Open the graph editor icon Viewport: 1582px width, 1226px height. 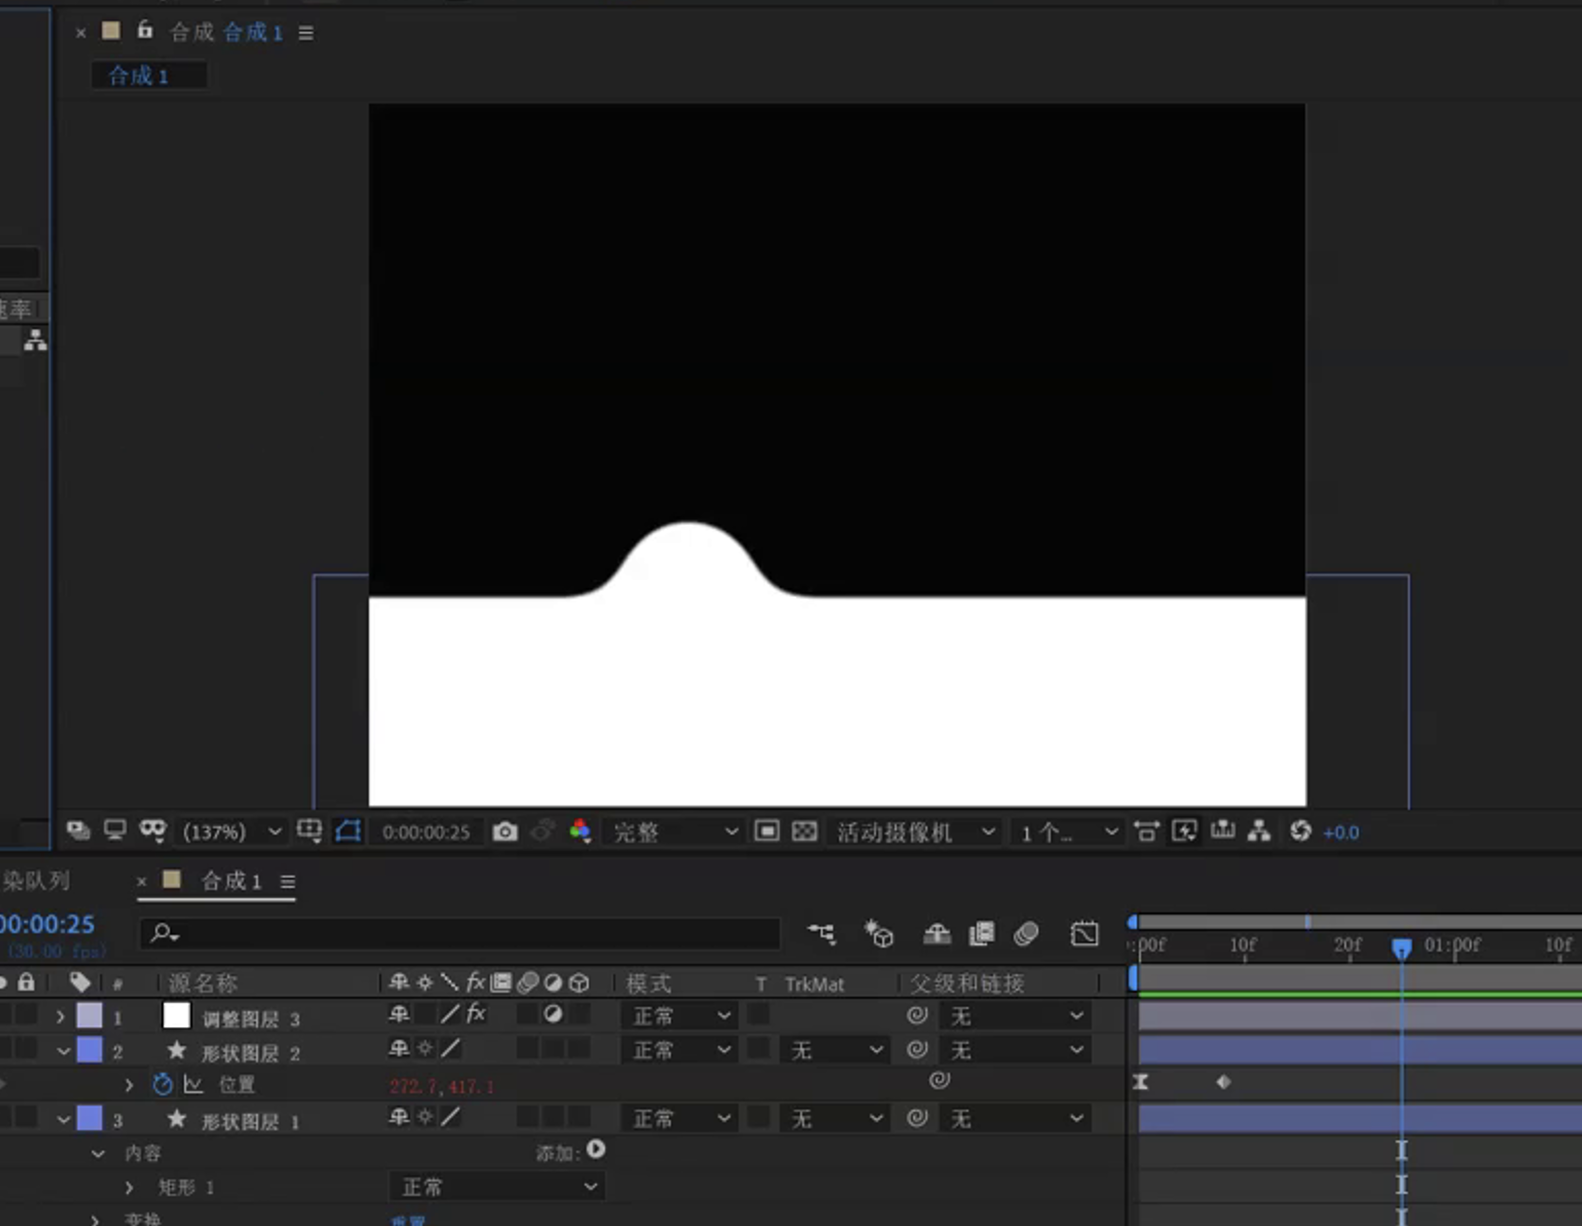coord(1084,933)
